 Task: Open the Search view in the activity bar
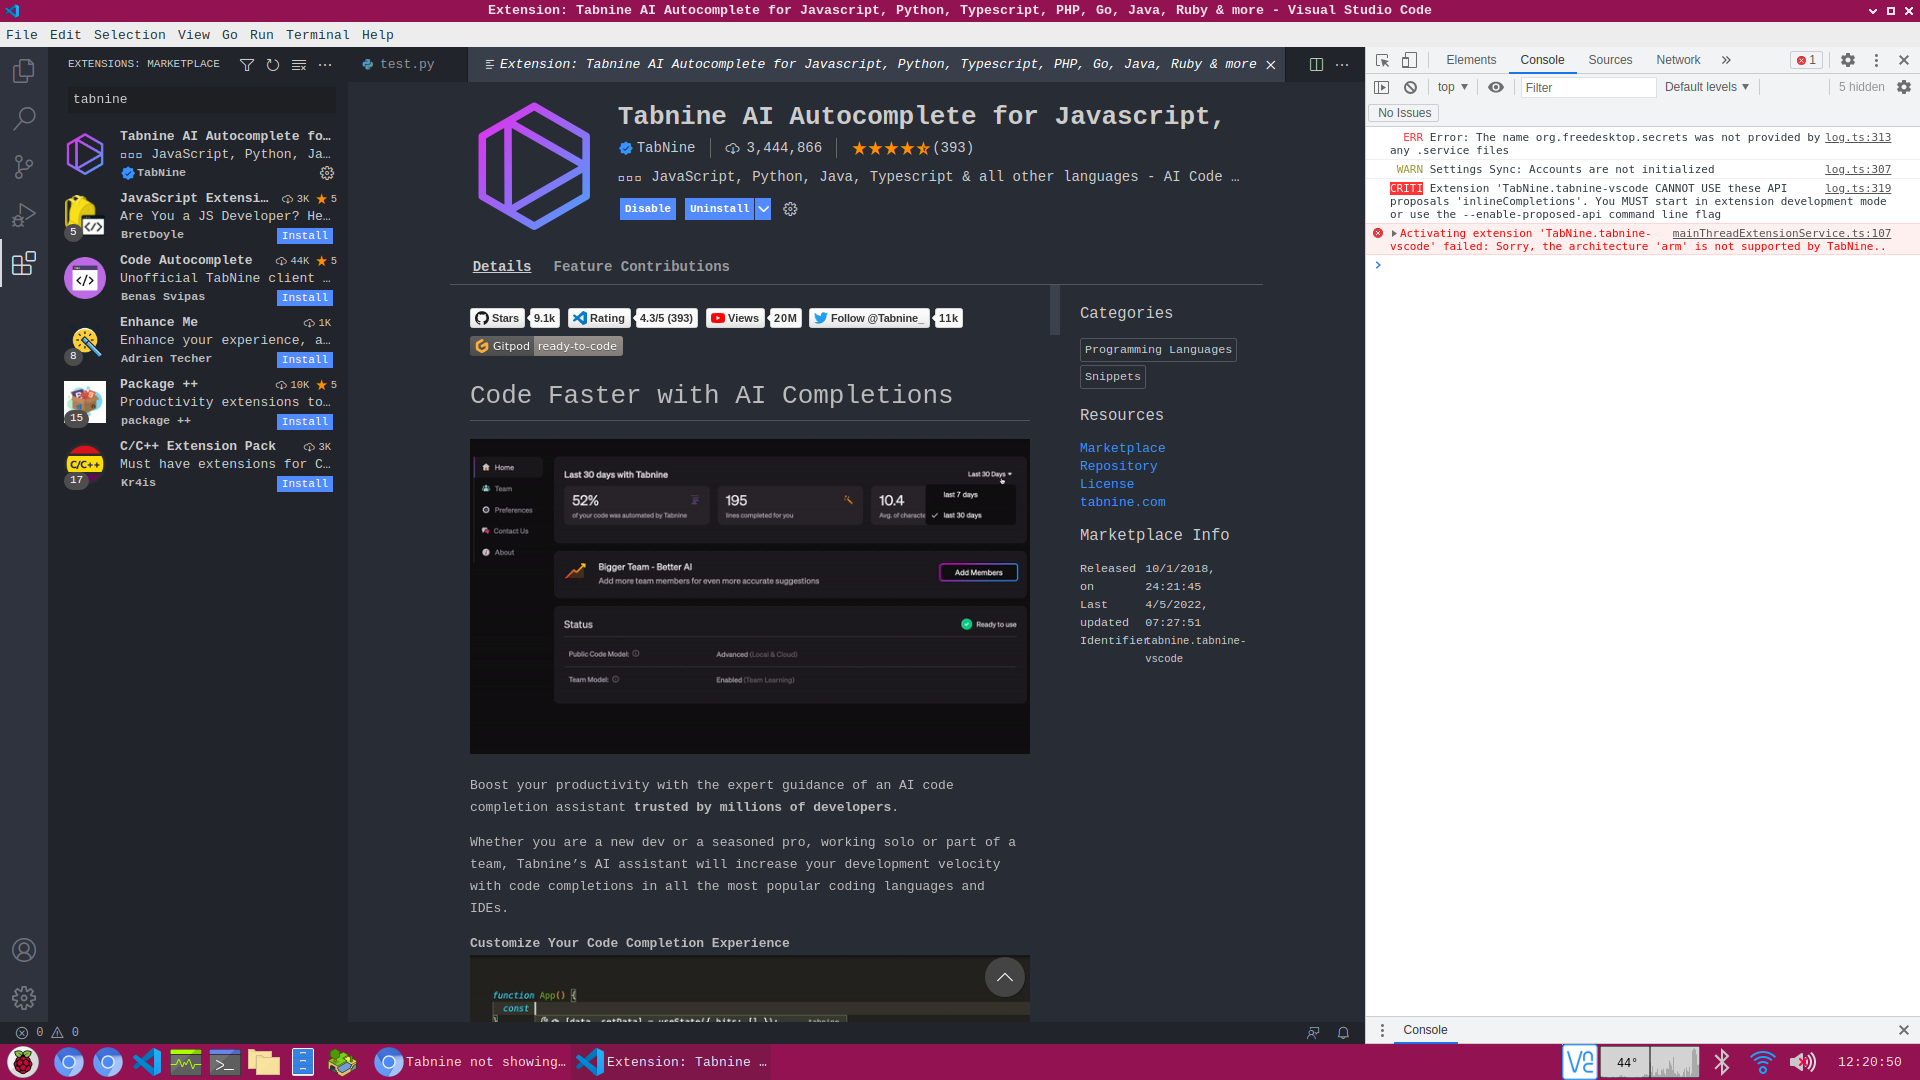coord(24,118)
